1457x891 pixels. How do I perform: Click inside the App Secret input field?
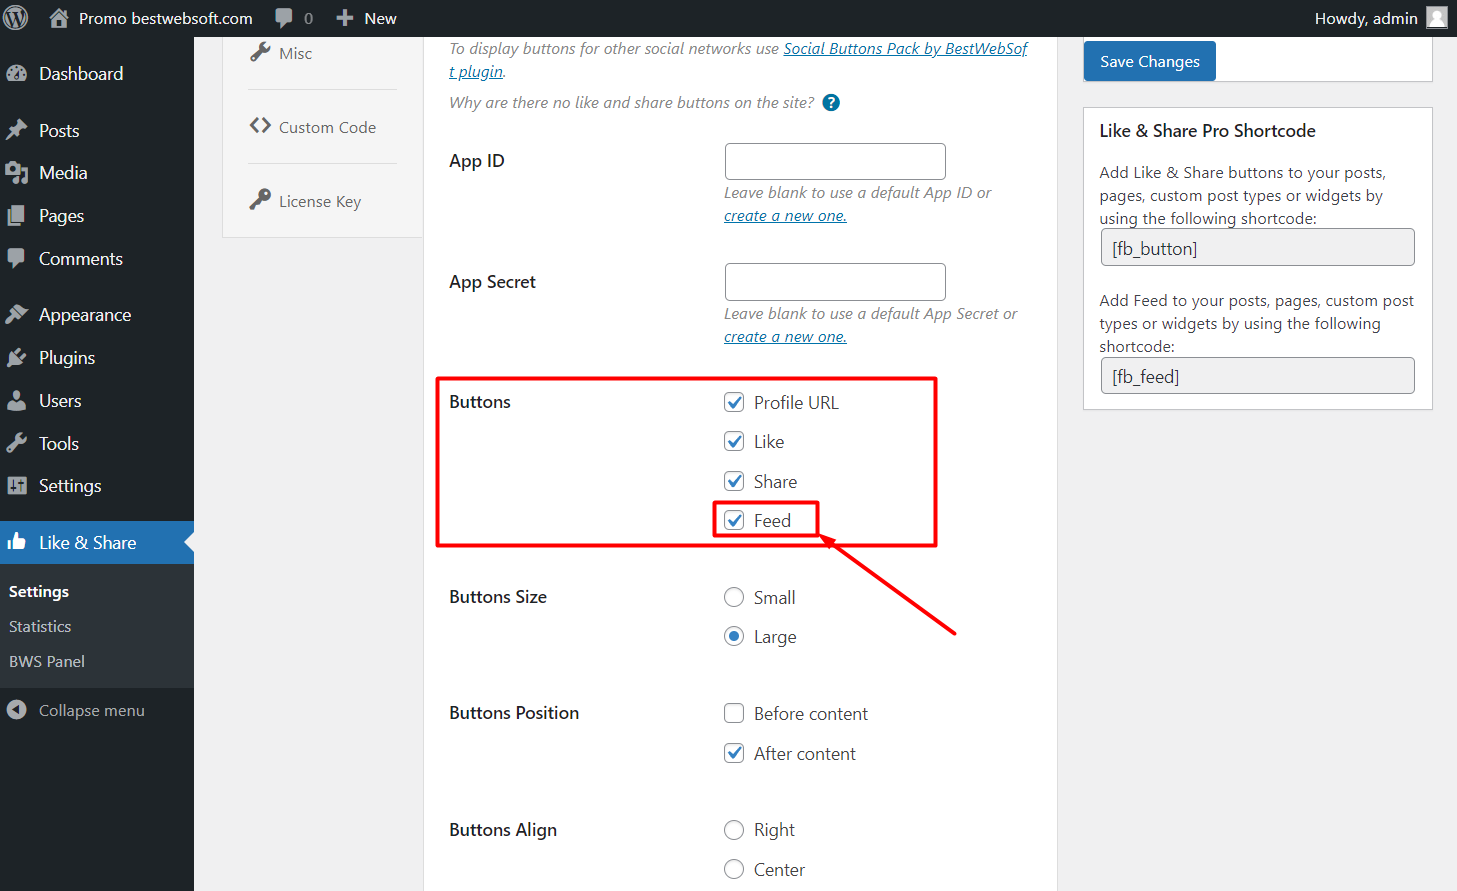[x=834, y=281]
